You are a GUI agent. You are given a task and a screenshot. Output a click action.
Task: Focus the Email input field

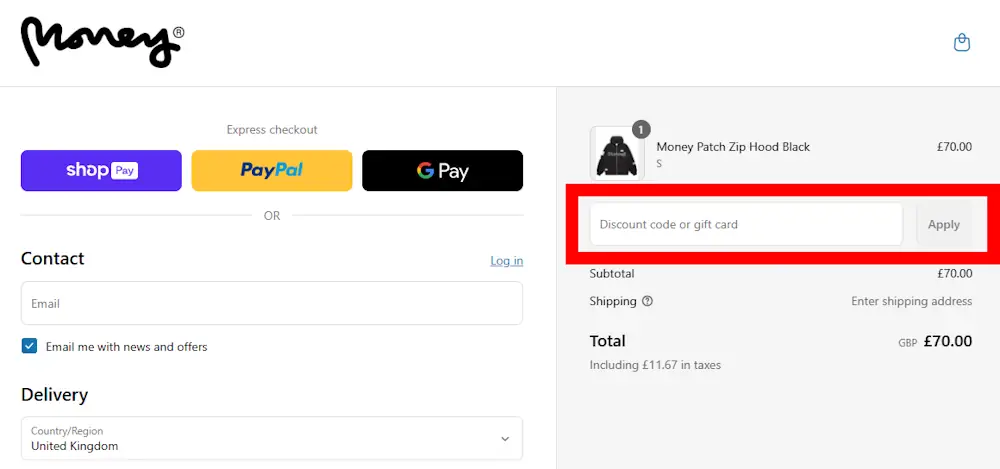(x=272, y=303)
